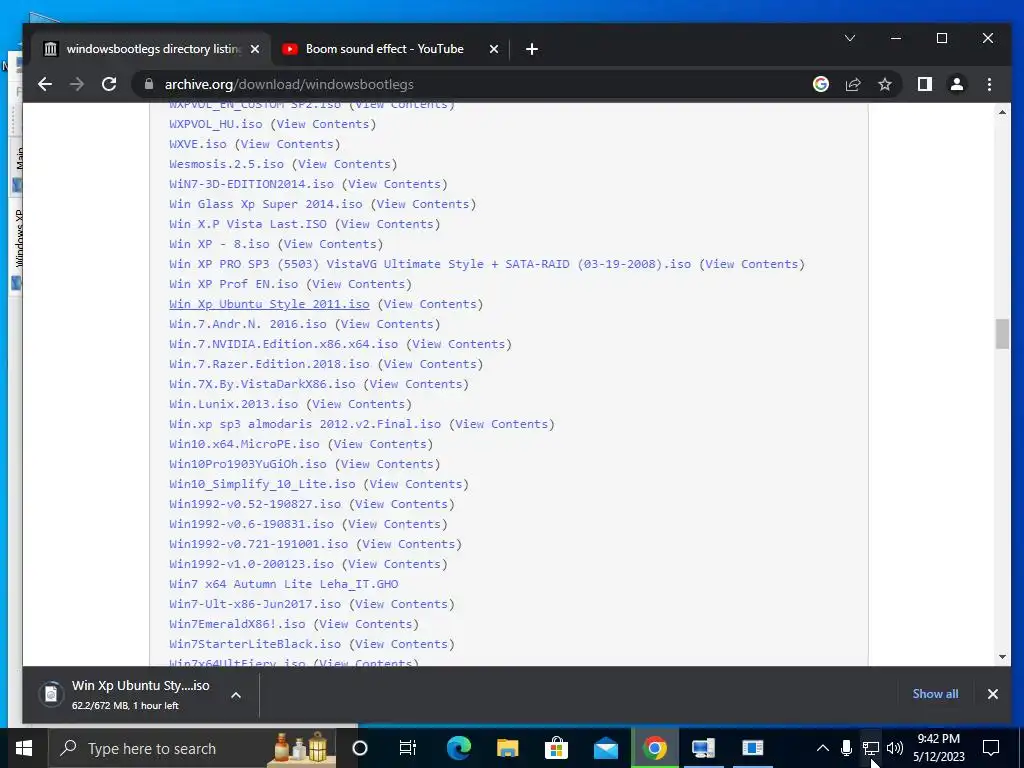Open Win.xp sp3 almodaris 2012.v2.Final.iso
Image resolution: width=1024 pixels, height=768 pixels.
305,424
